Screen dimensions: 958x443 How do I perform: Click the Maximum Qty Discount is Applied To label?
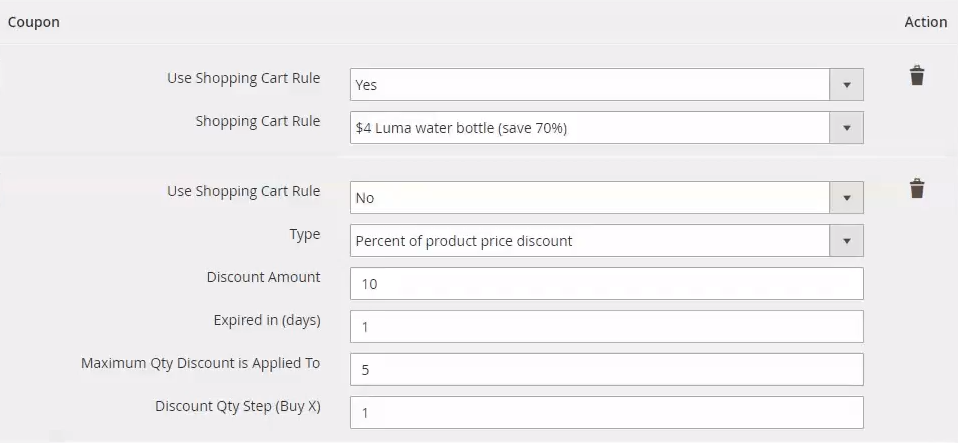pyautogui.click(x=200, y=363)
